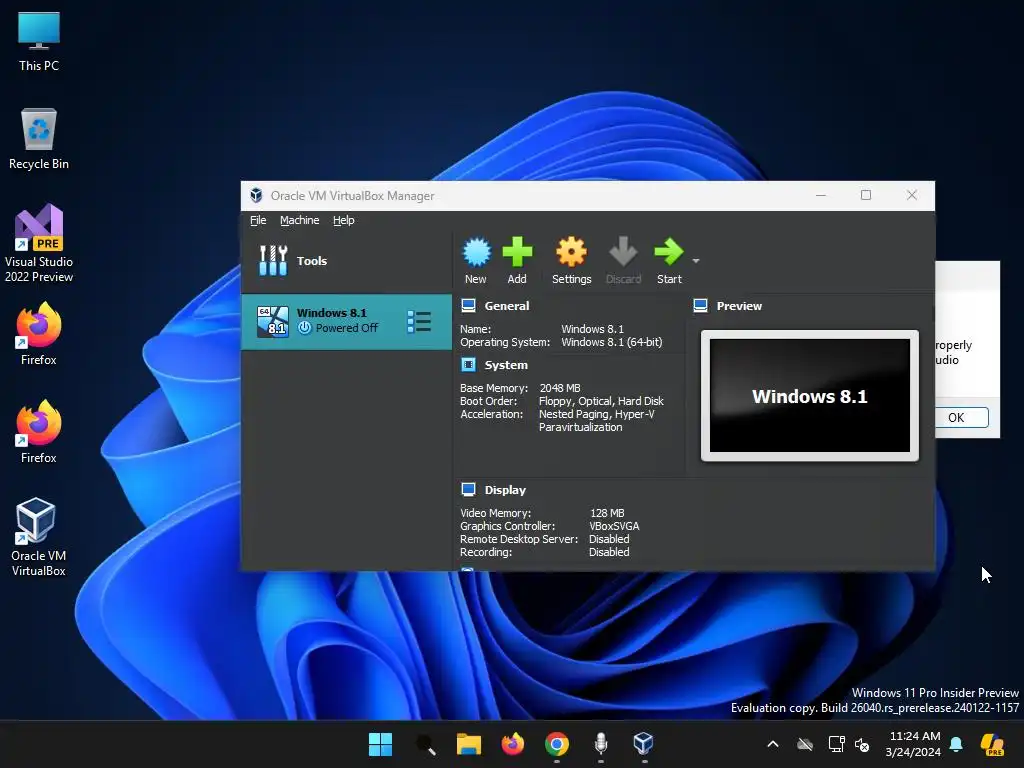1024x768 pixels.
Task: Show hidden system tray icons
Action: [x=773, y=744]
